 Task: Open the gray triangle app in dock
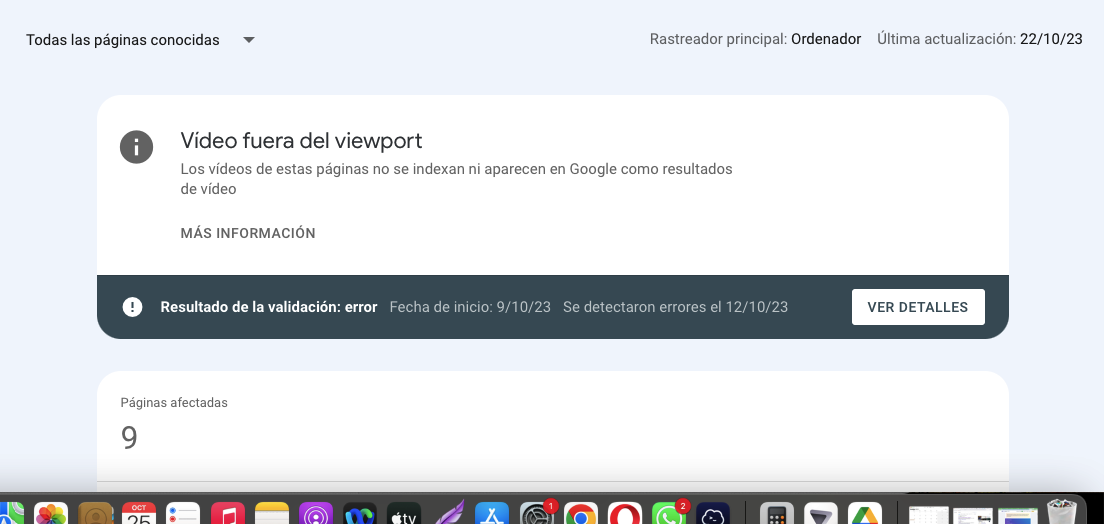(821, 513)
